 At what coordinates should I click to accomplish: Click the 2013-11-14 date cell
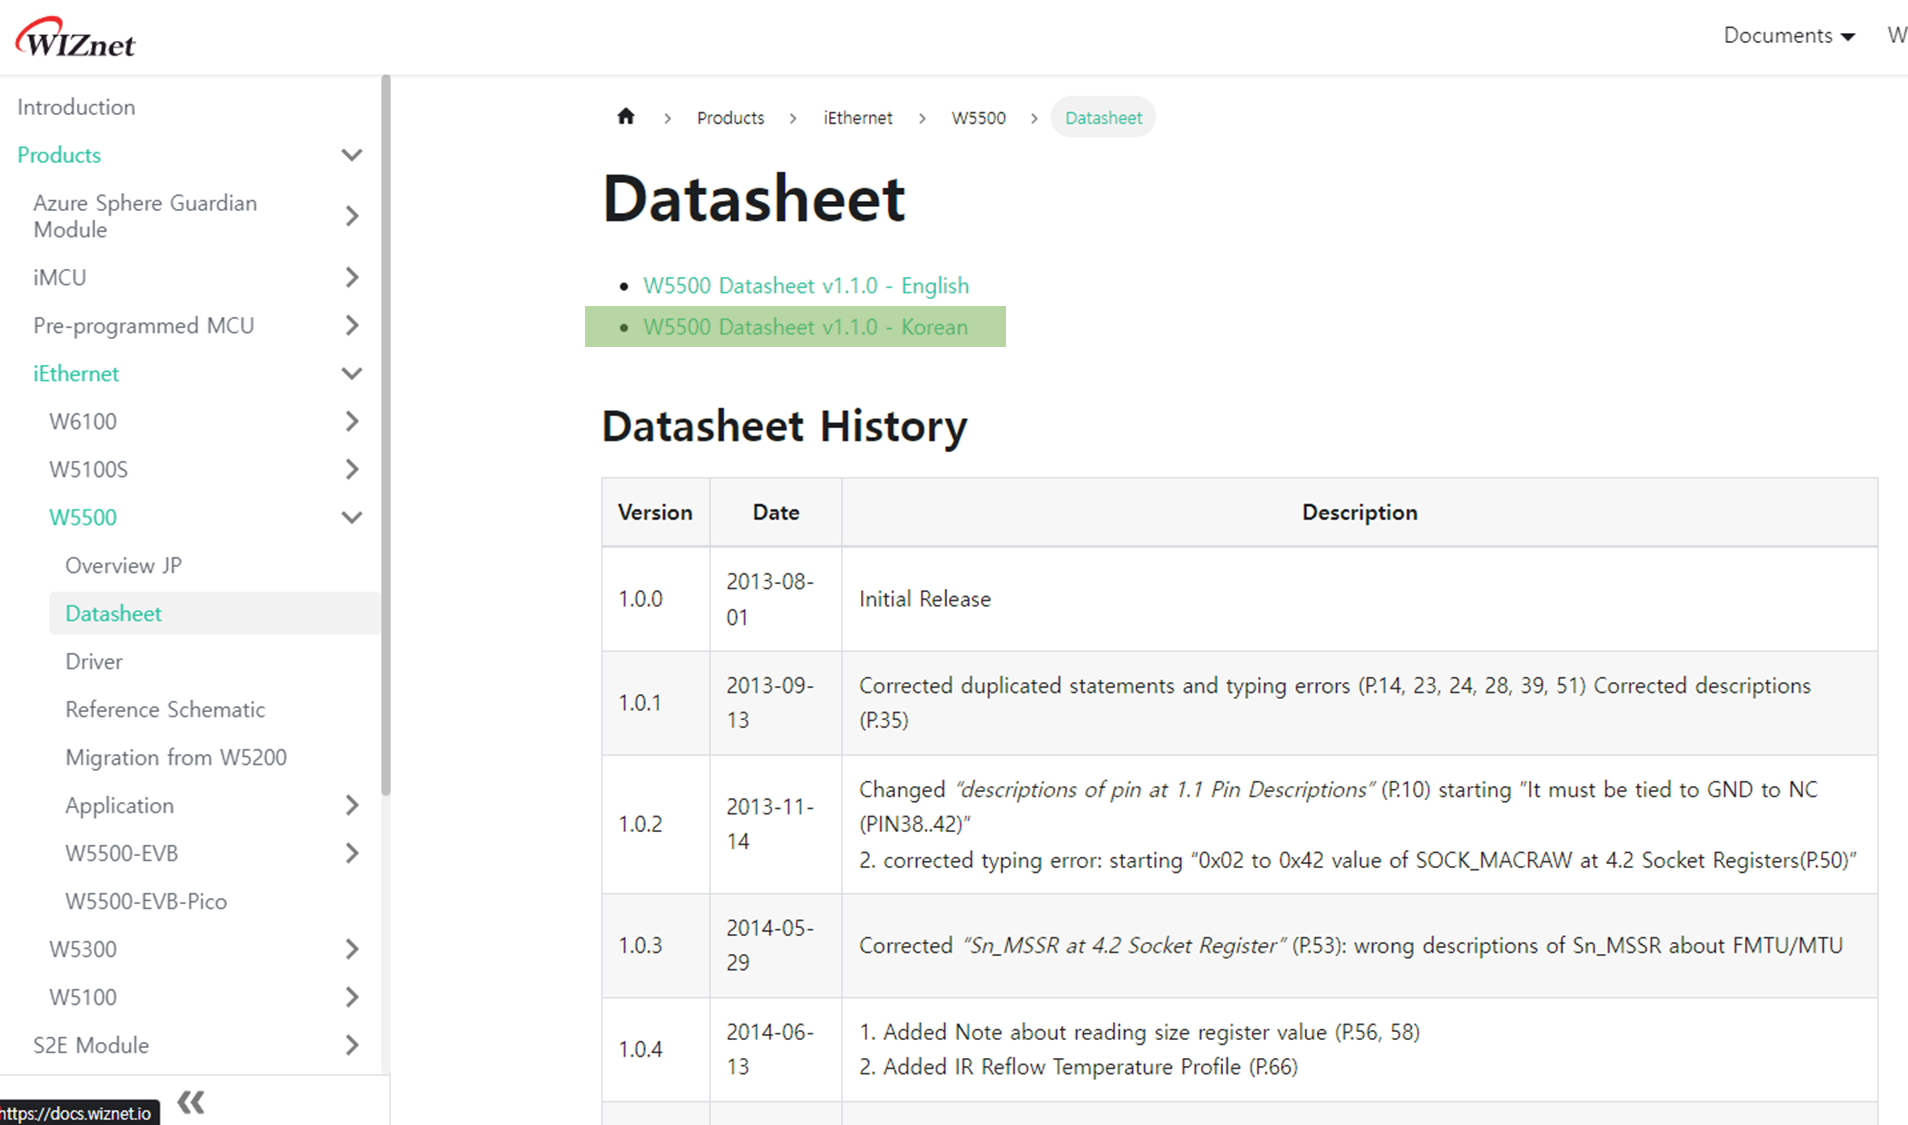pos(776,824)
